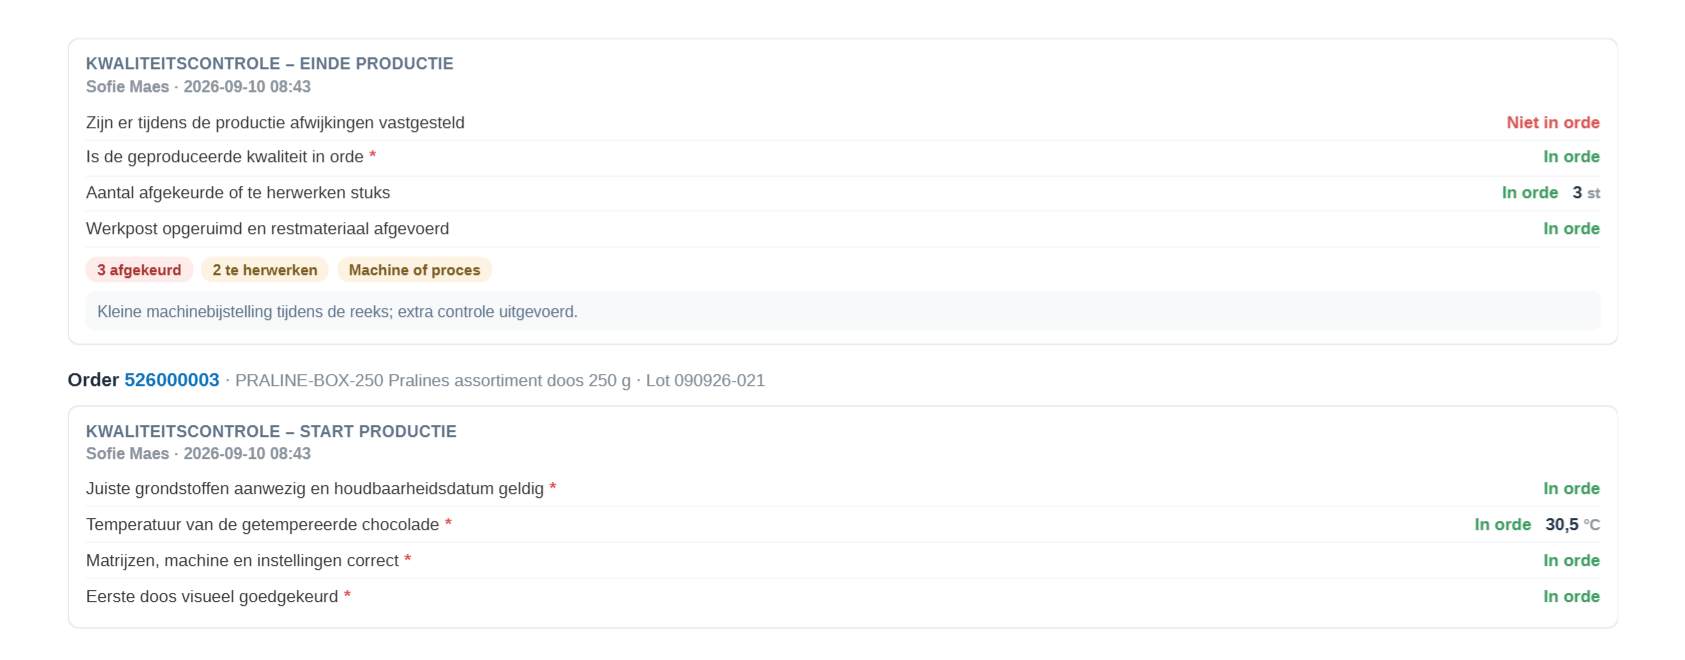This screenshot has width=1685, height=660.
Task: Click the "3 st" rejected count value
Action: pos(1586,192)
